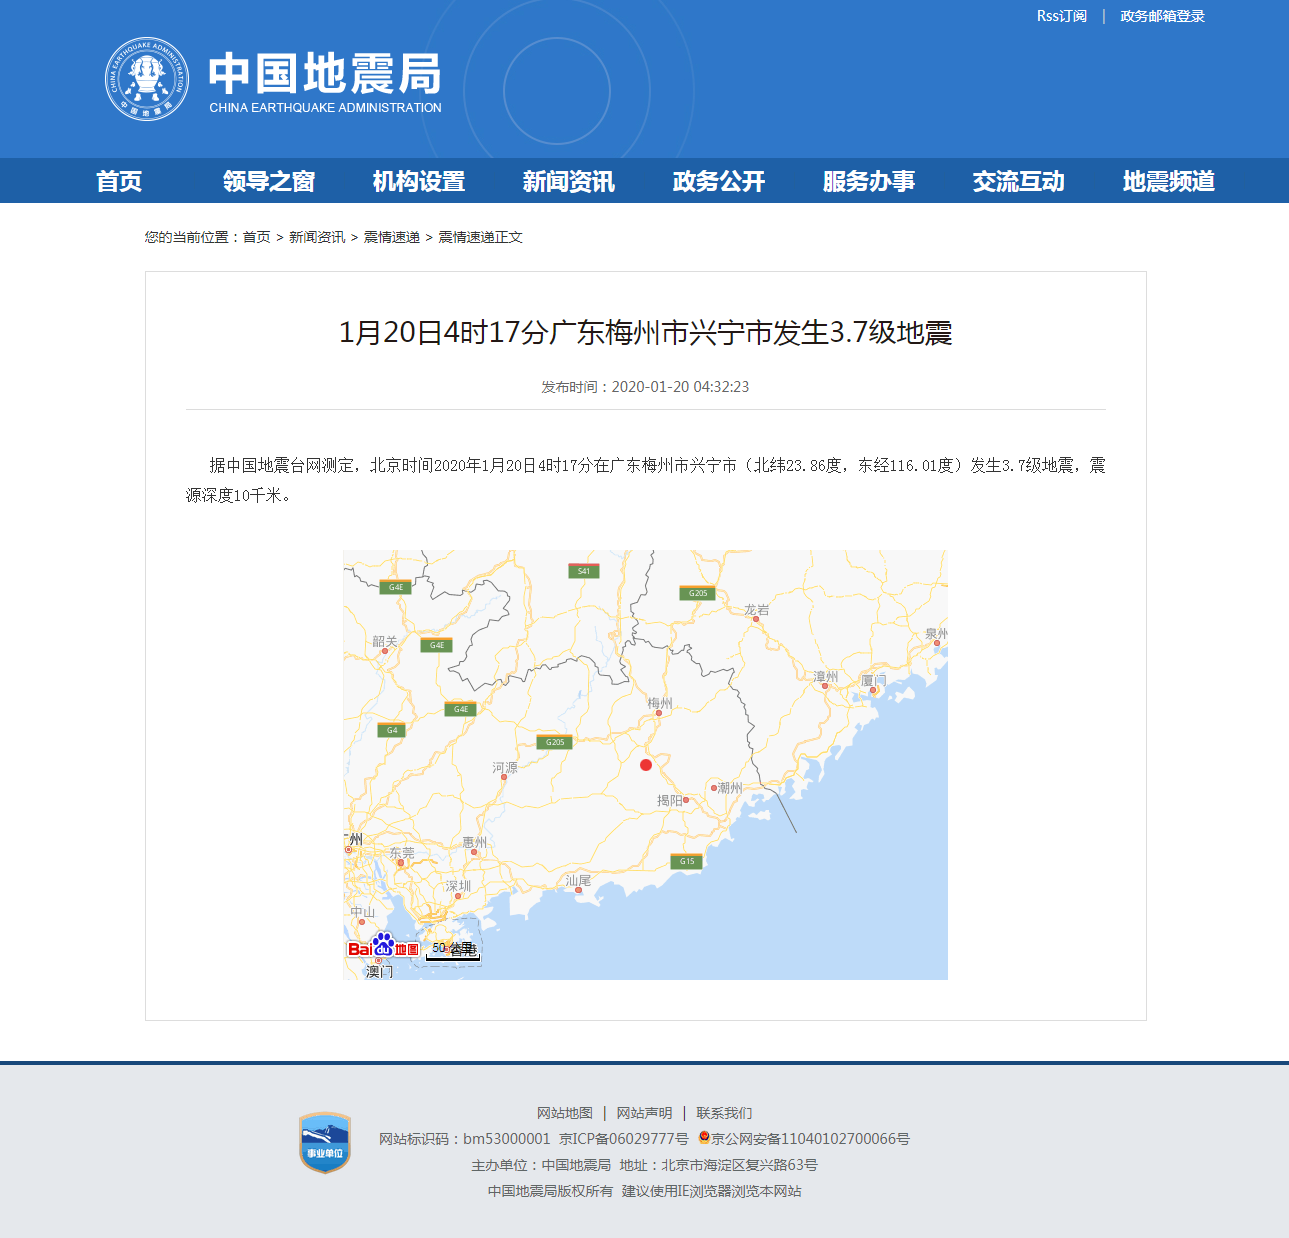The height and width of the screenshot is (1238, 1289).
Task: Click the blue 事业单位 badge icon
Action: (325, 1143)
